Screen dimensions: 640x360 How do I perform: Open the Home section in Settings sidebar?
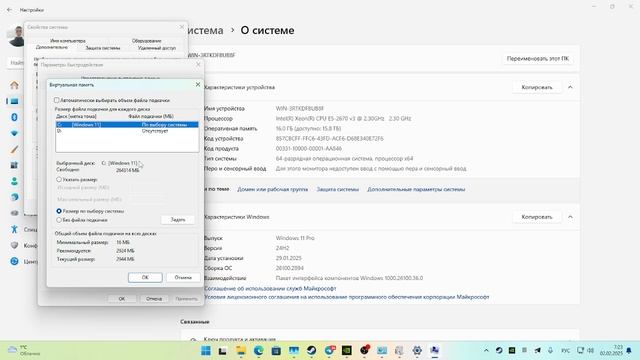point(14,85)
